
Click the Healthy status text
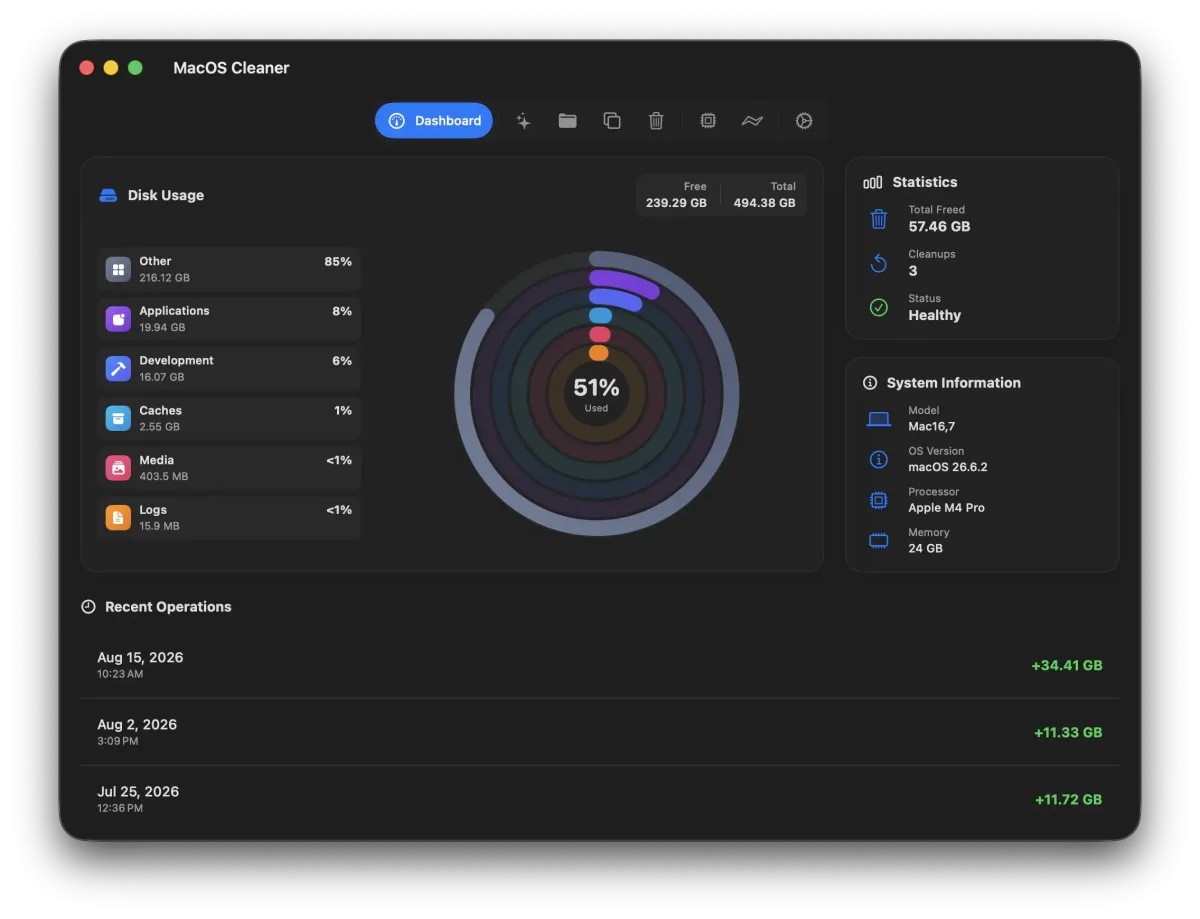point(934,315)
